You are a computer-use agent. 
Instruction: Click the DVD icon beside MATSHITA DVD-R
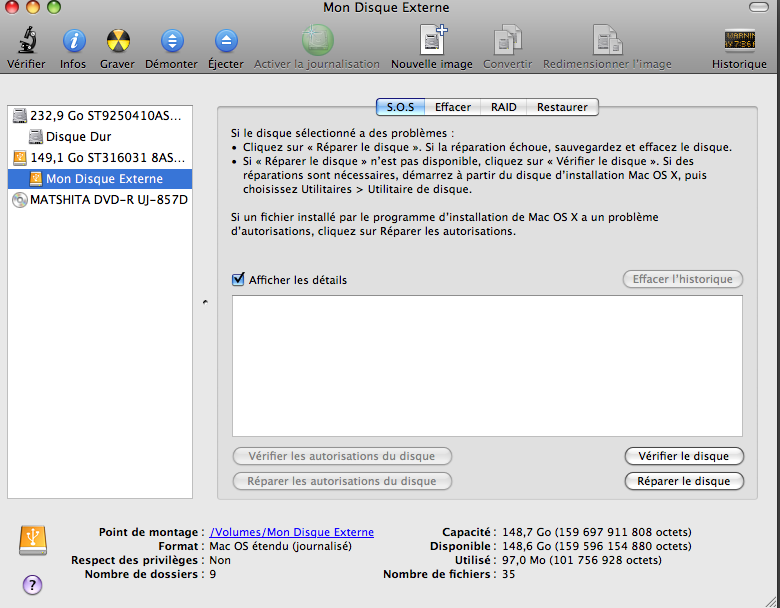pos(19,200)
